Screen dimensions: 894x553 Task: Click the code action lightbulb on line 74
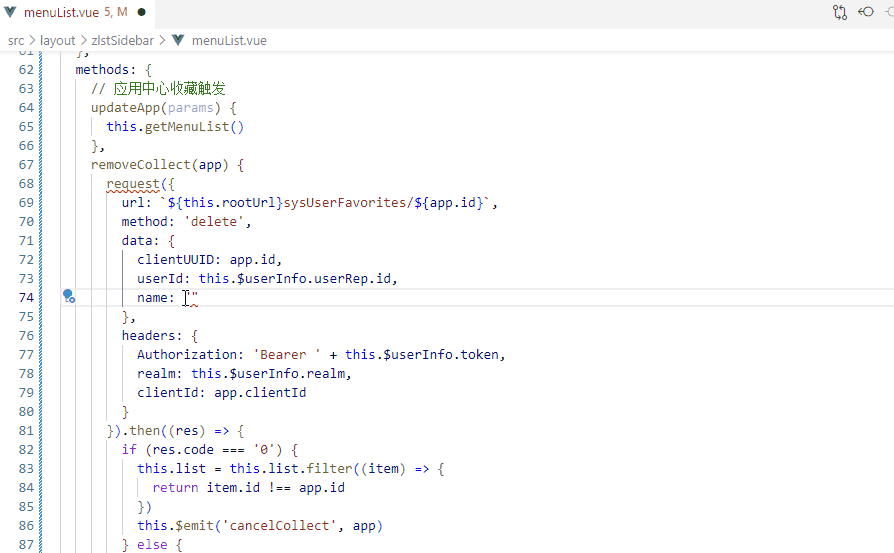(68, 296)
